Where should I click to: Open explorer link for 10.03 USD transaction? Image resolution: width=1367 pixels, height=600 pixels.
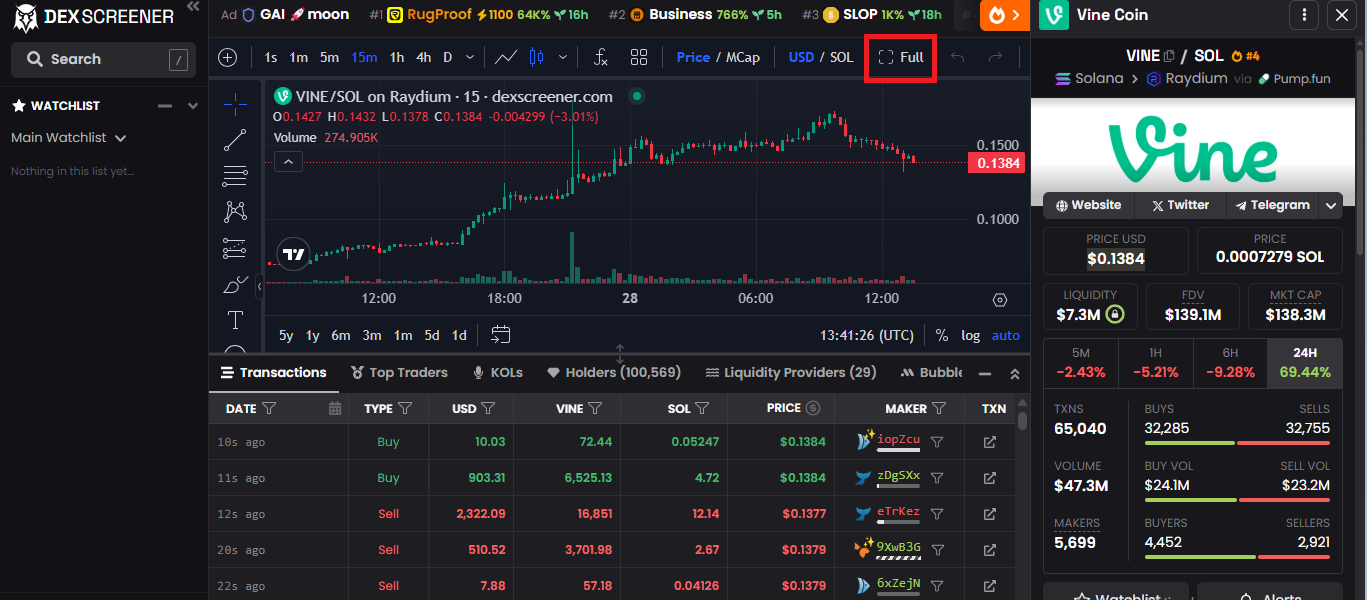click(x=990, y=442)
